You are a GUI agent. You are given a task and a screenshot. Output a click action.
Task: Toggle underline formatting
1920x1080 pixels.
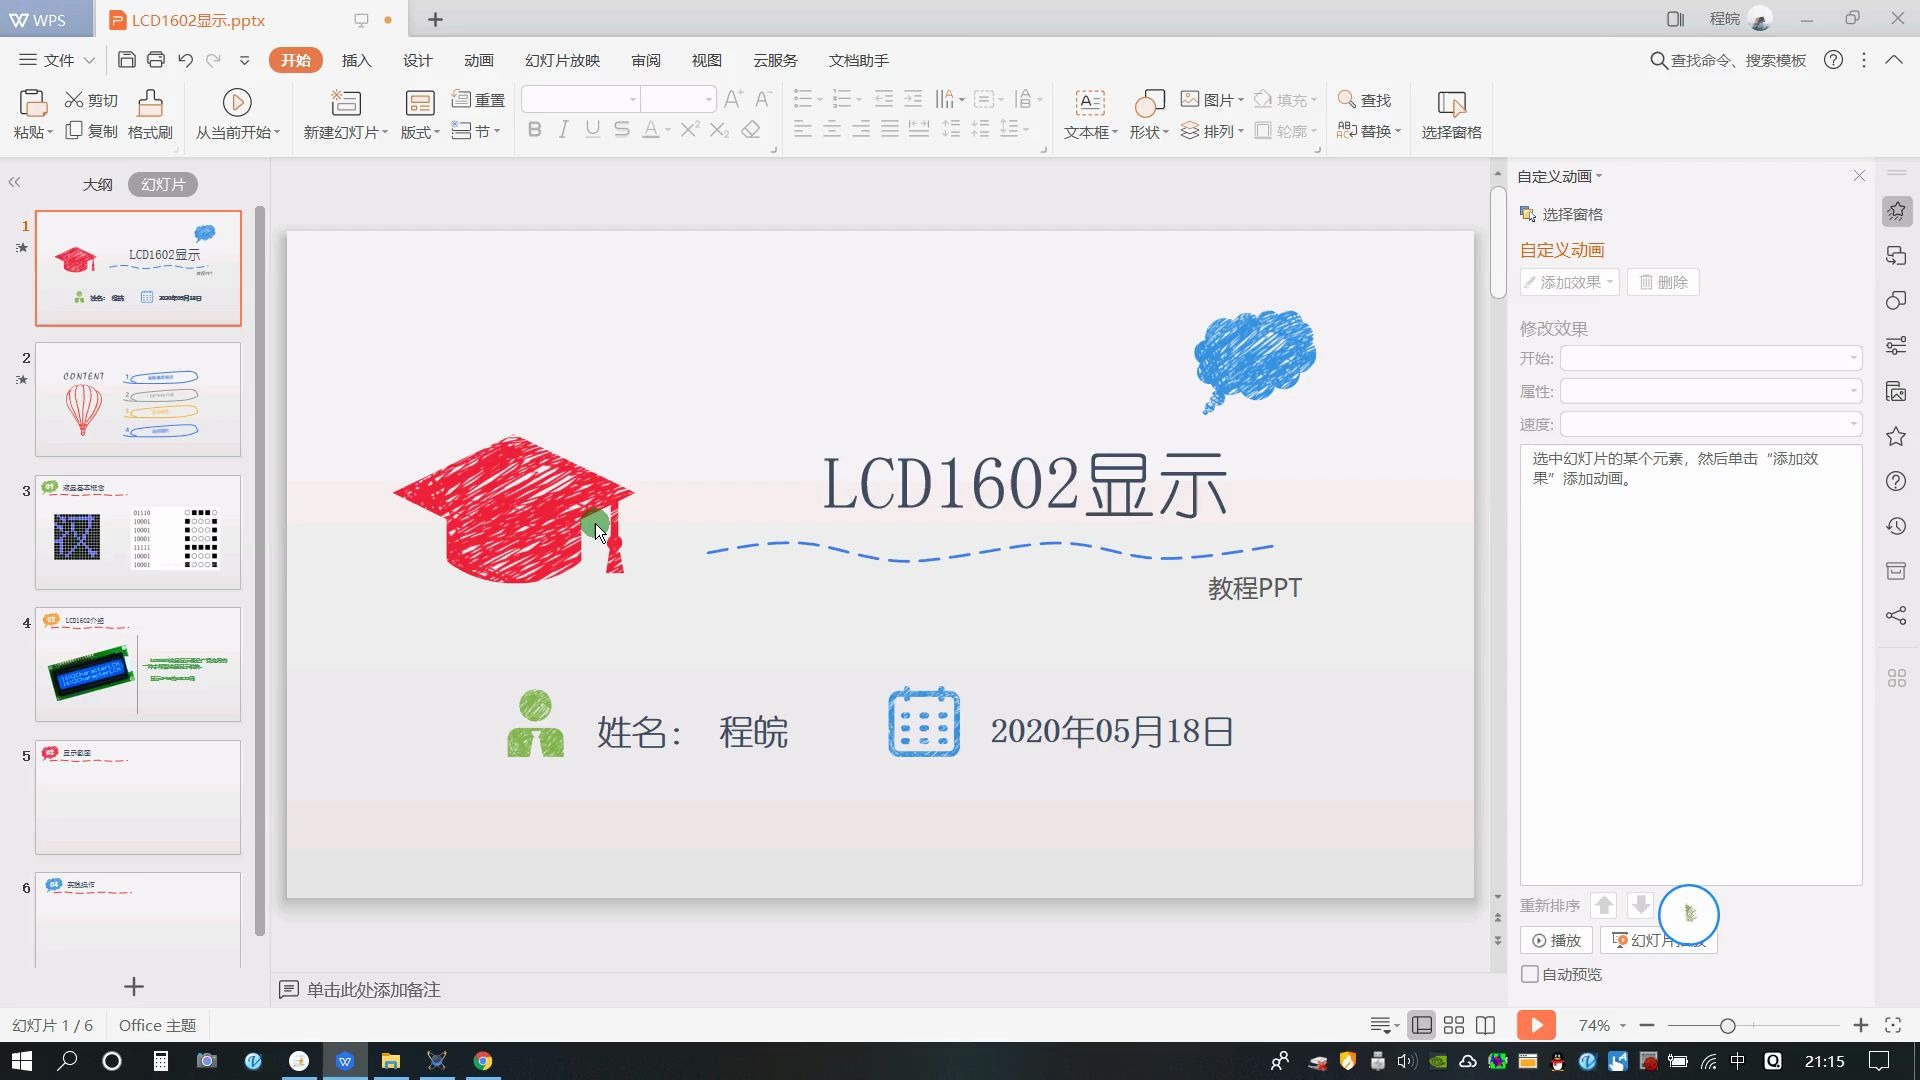click(x=592, y=129)
